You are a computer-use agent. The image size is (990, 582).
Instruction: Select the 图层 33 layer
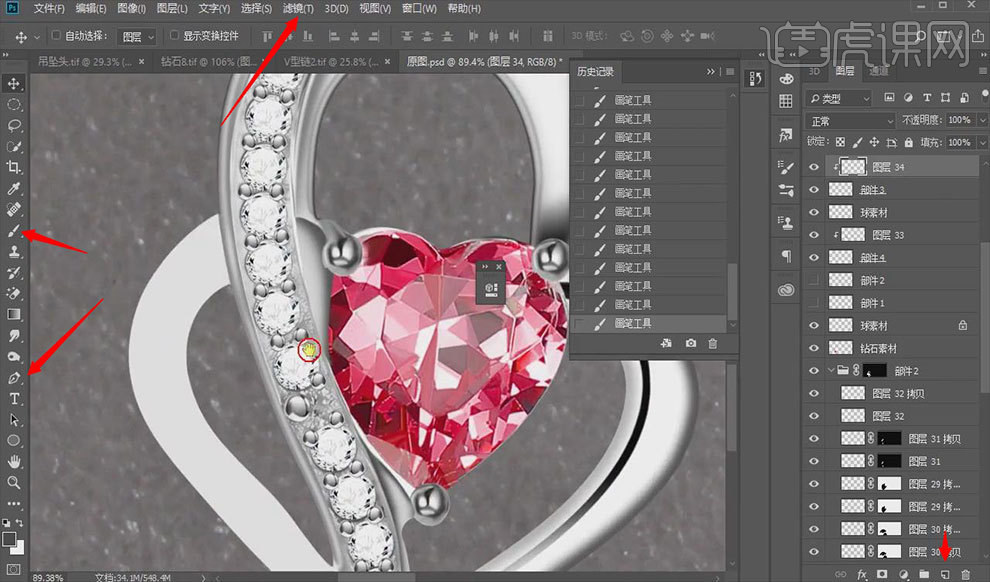click(888, 235)
